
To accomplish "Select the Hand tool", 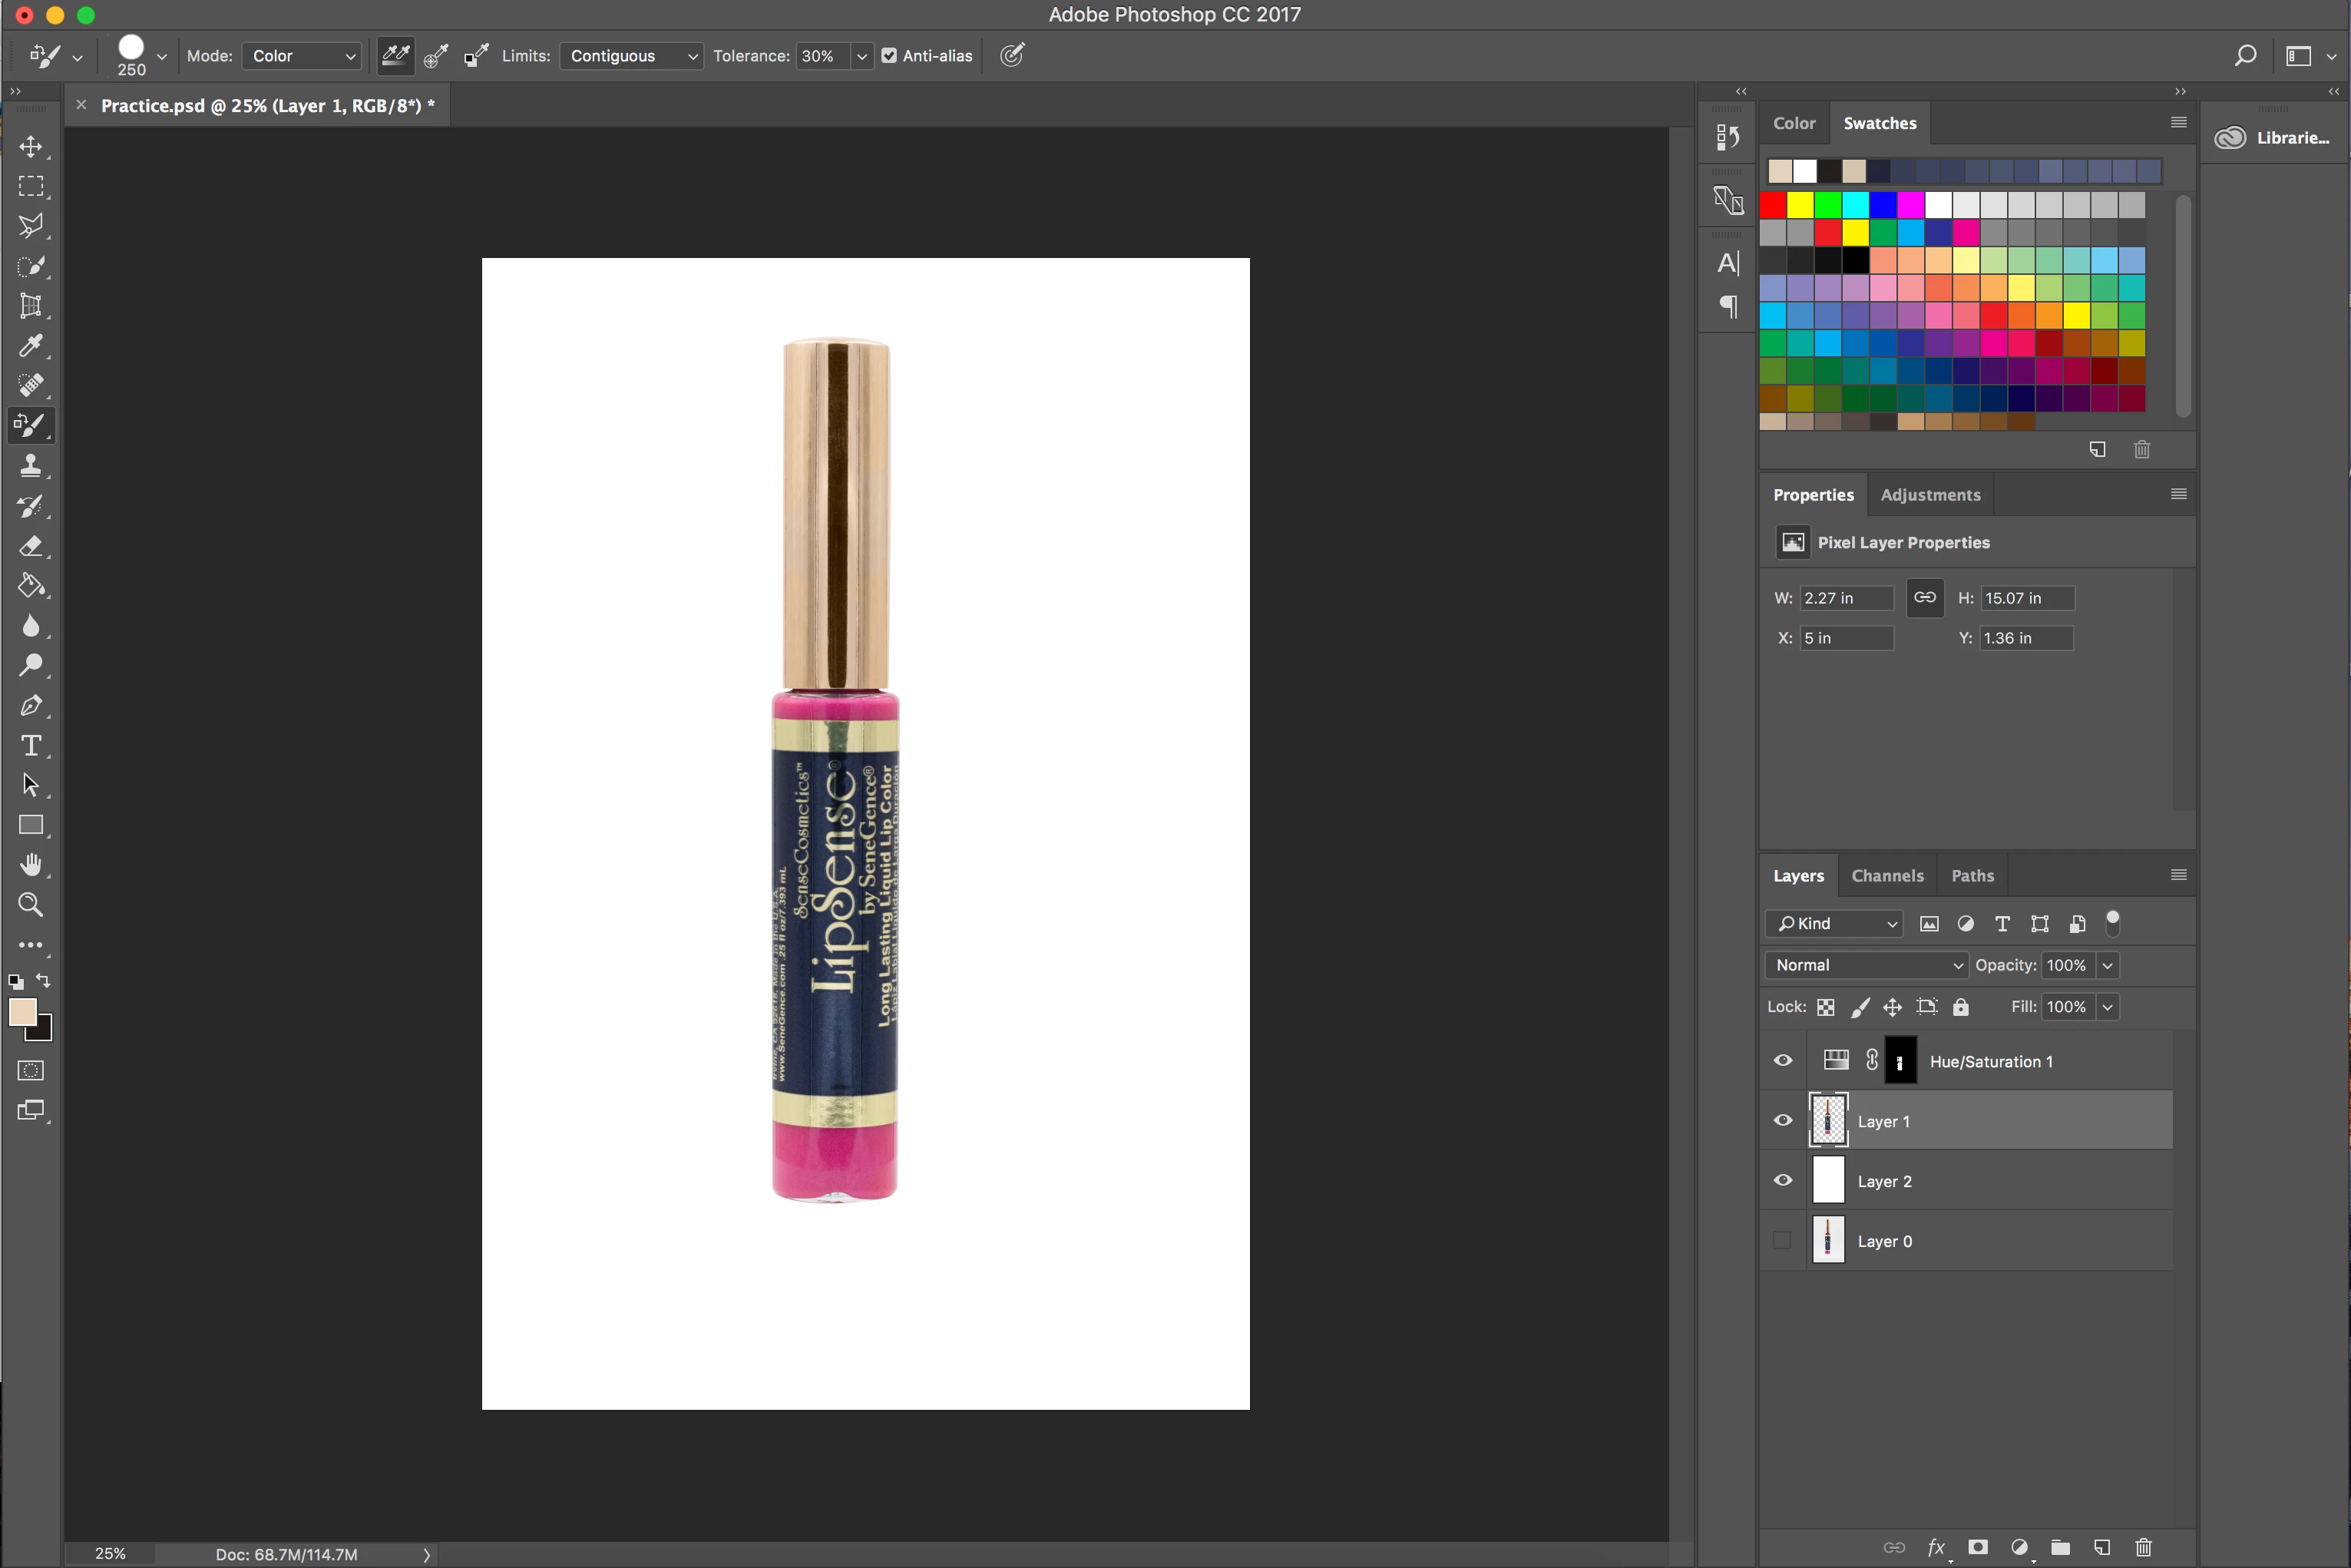I will [x=31, y=865].
